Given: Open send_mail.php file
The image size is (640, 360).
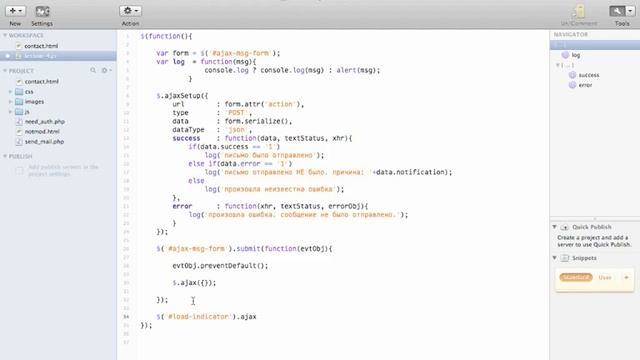Looking at the screenshot, I should point(44,142).
